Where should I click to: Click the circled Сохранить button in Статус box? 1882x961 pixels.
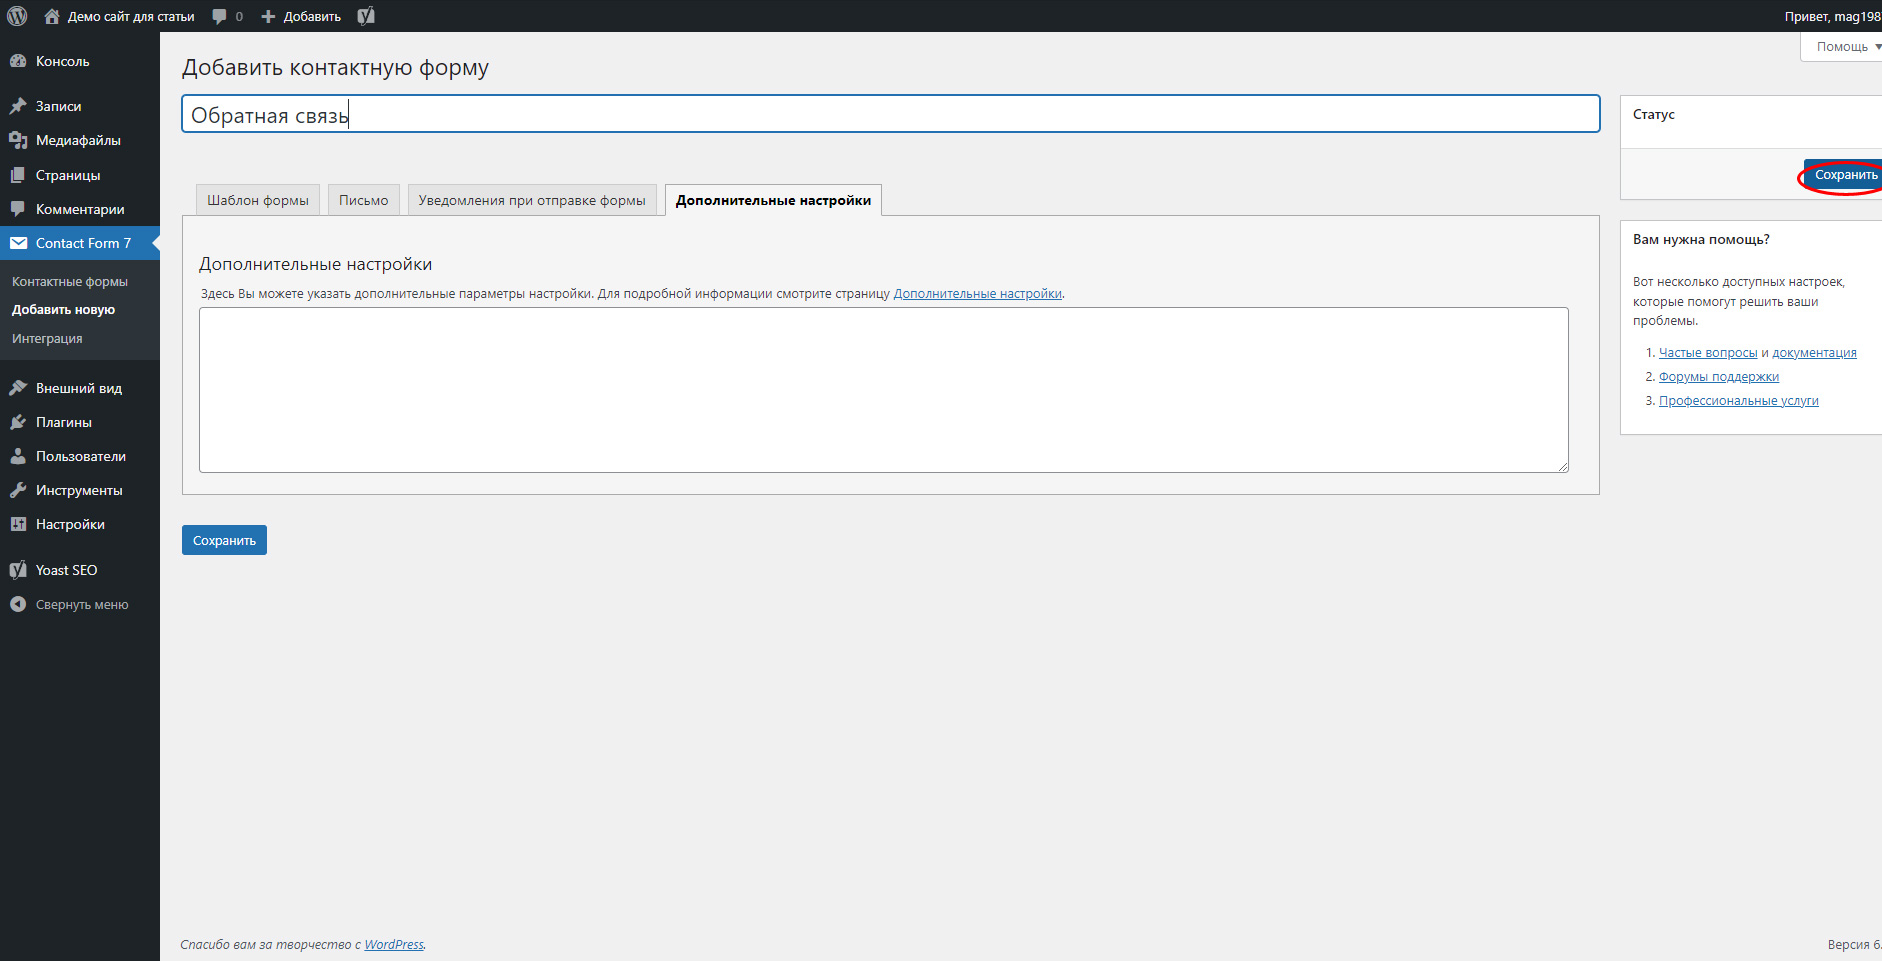(1844, 175)
